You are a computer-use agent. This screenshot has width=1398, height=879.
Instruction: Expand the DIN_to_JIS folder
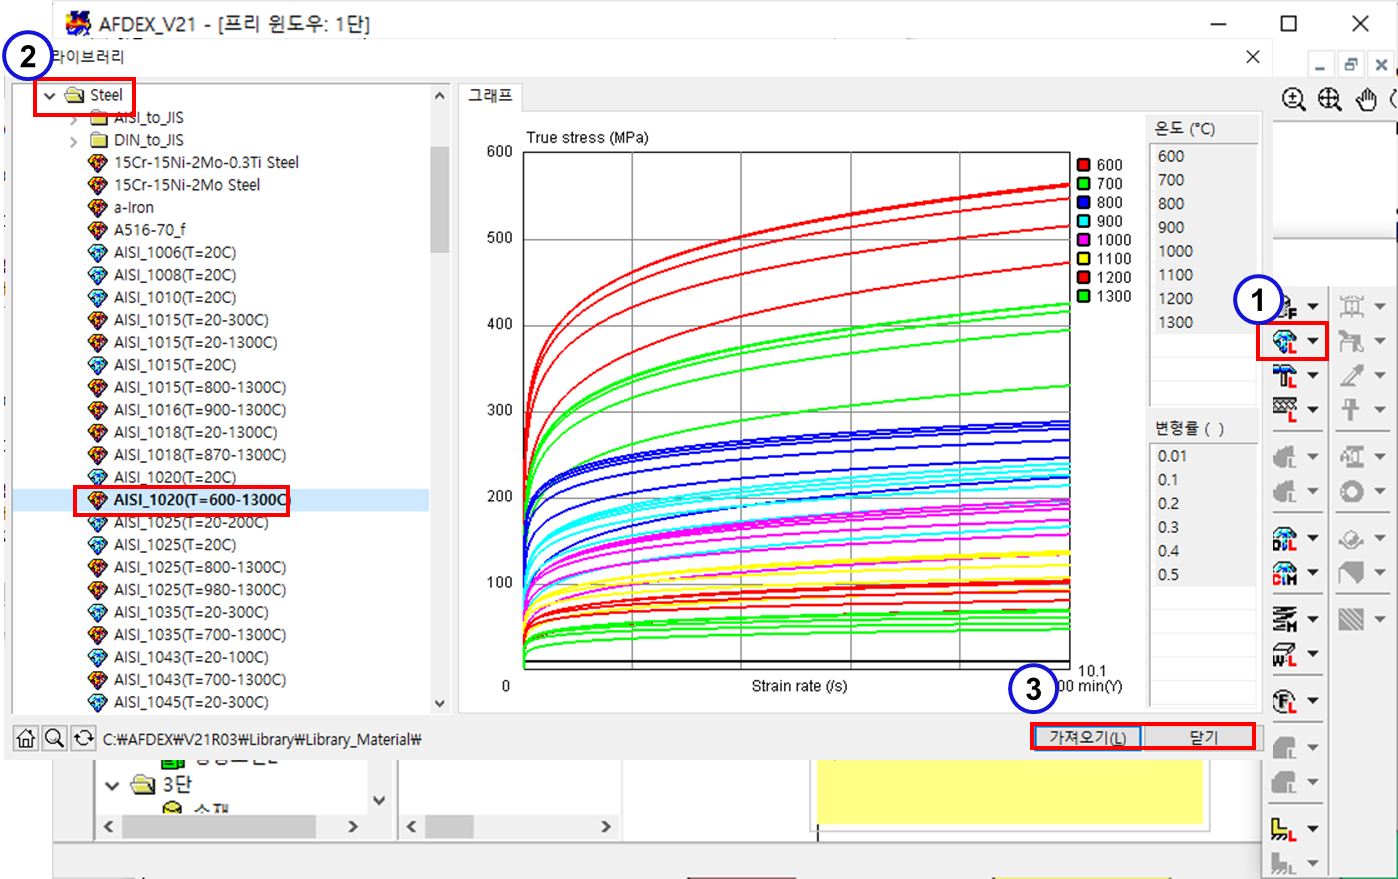pyautogui.click(x=74, y=141)
